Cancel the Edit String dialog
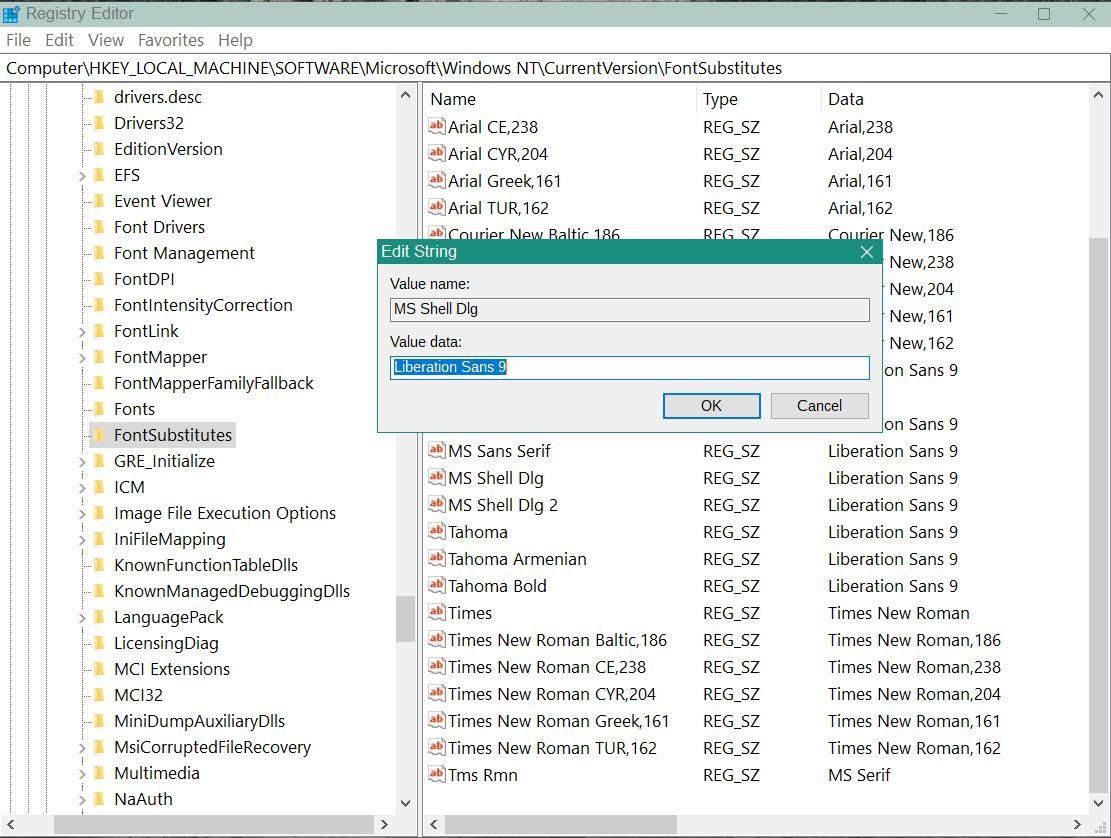The image size is (1111, 838). click(819, 406)
